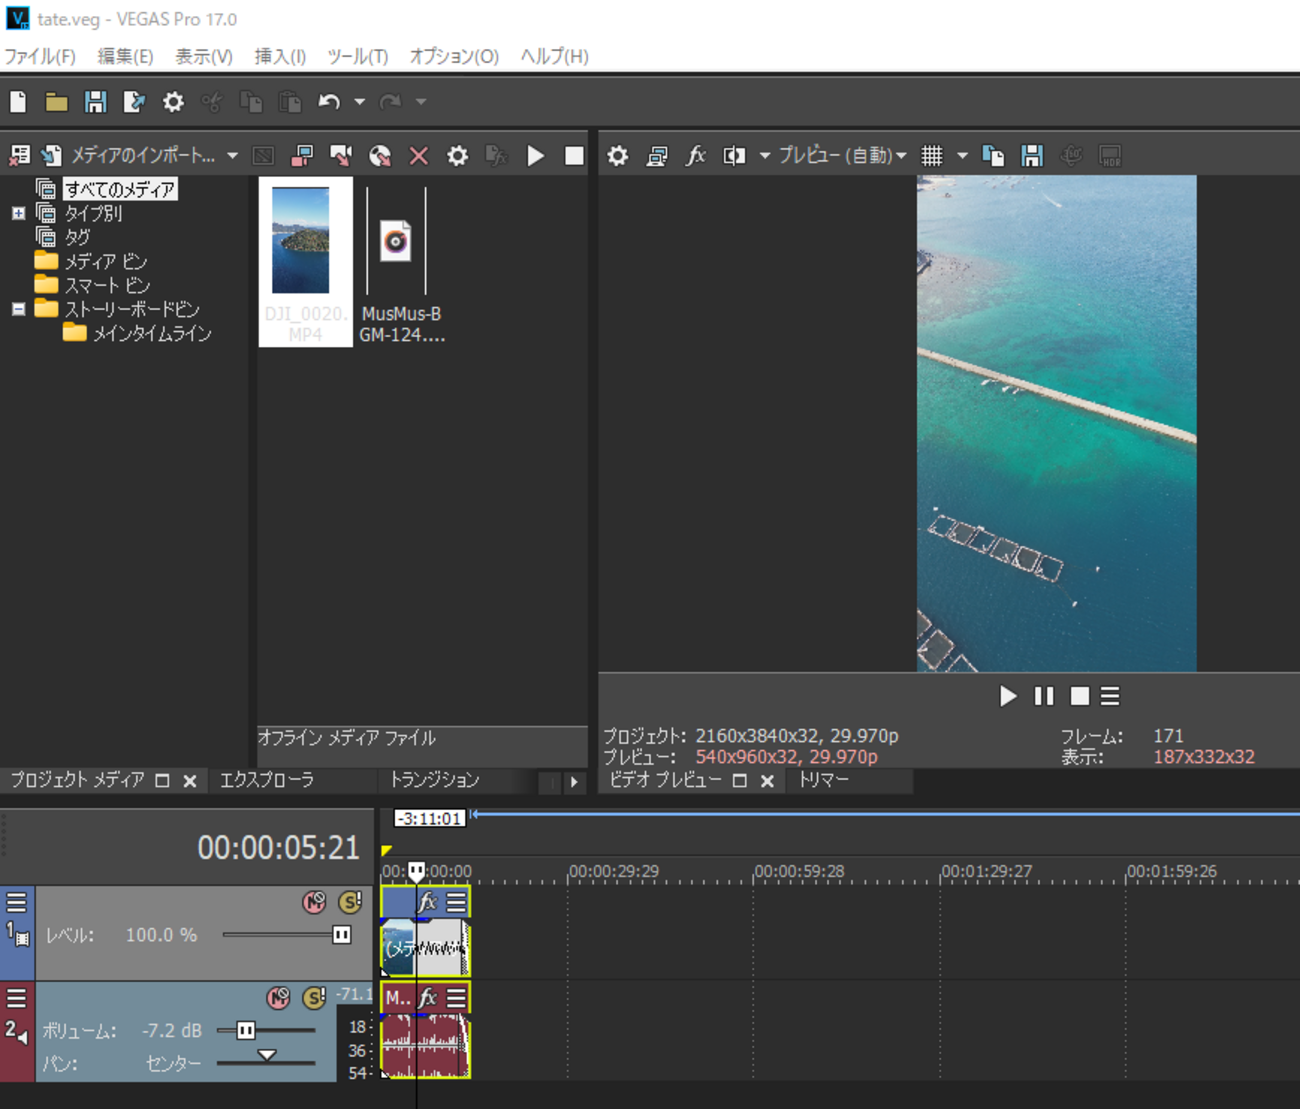Collapse the ストーリーボードビン tree node

click(18, 309)
